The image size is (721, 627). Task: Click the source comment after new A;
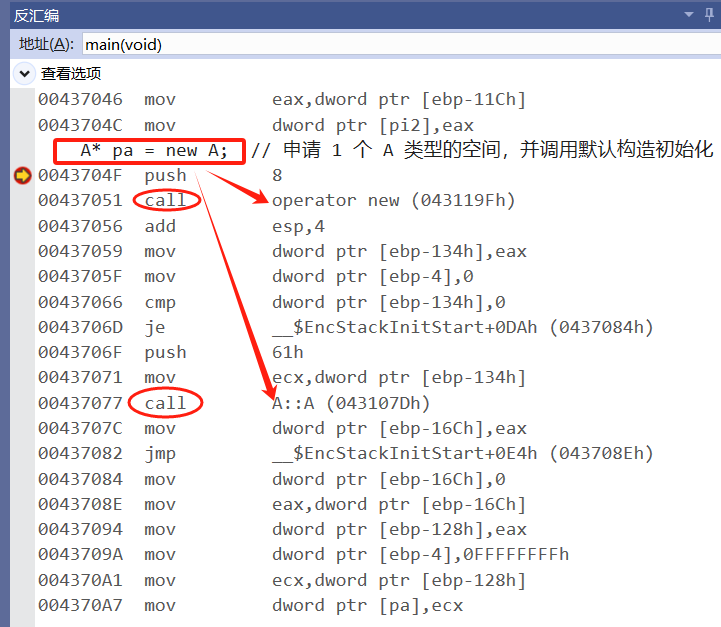pyautogui.click(x=482, y=150)
